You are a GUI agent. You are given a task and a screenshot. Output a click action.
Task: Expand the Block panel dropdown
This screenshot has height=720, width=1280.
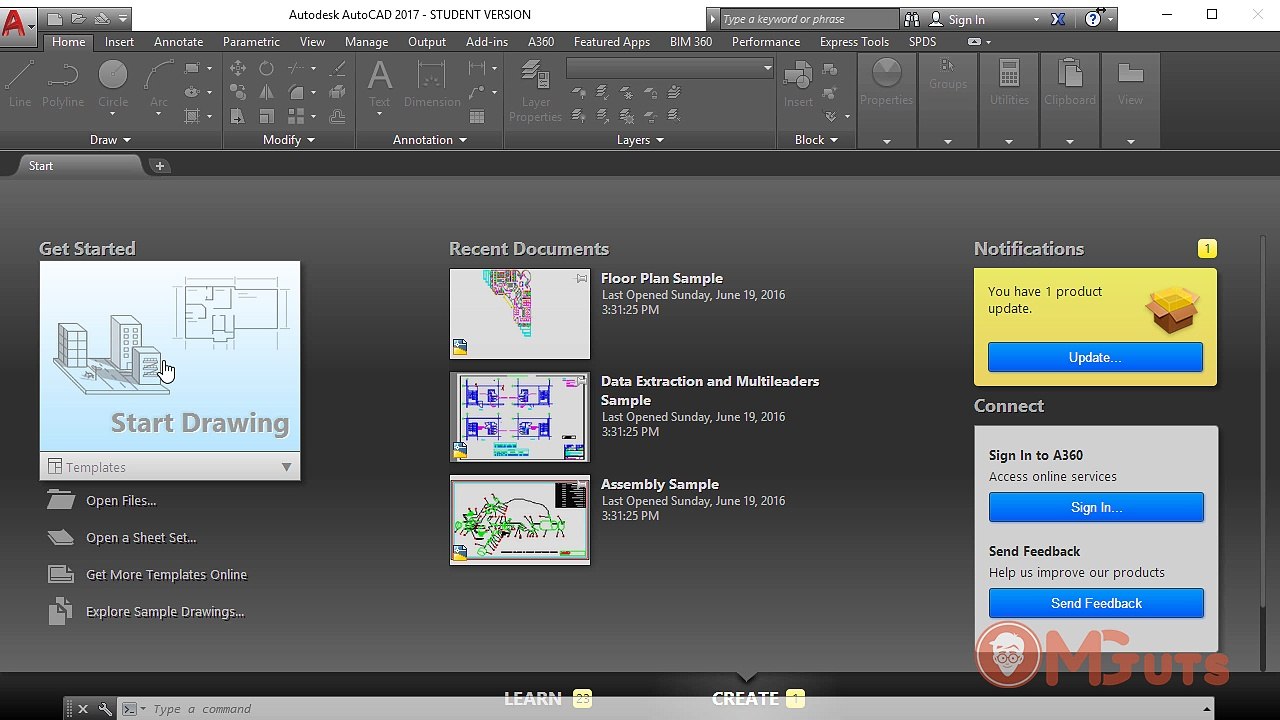point(816,140)
